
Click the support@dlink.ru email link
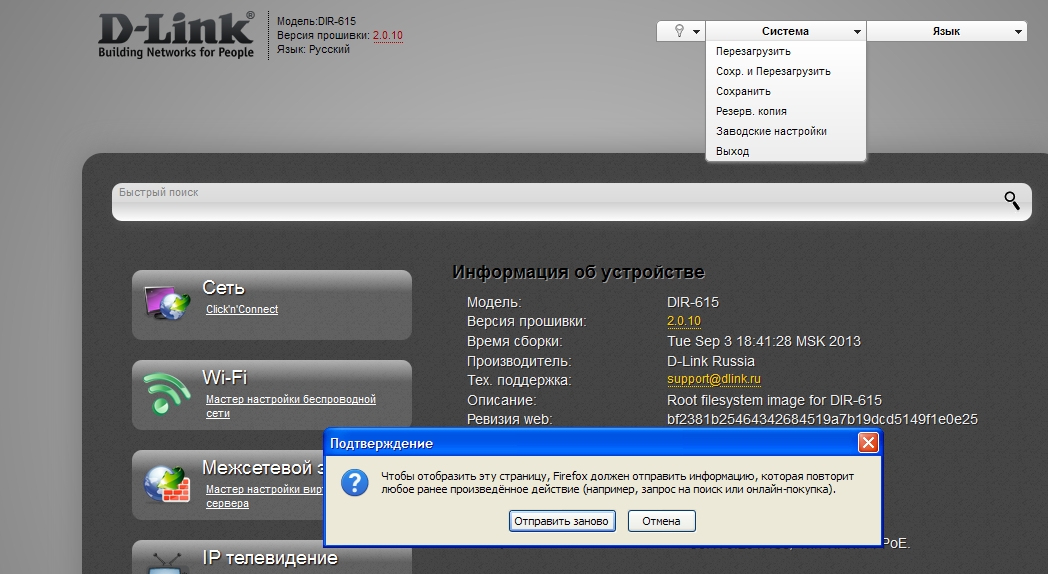714,379
